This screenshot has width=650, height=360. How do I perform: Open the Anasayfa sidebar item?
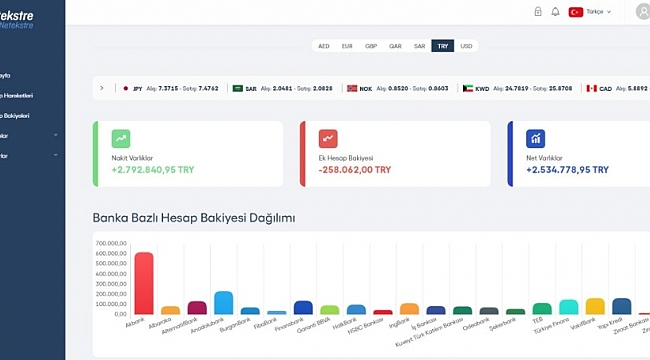pyautogui.click(x=5, y=75)
